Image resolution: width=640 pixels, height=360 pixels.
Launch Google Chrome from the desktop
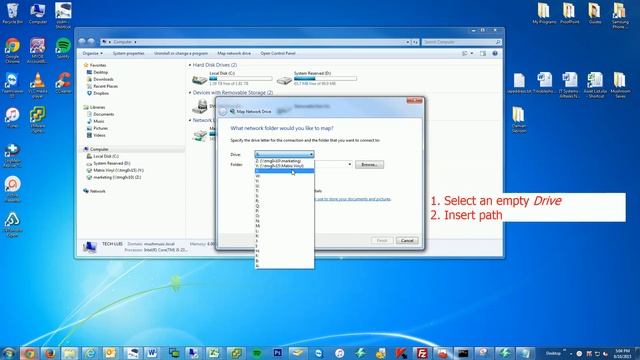(12, 50)
